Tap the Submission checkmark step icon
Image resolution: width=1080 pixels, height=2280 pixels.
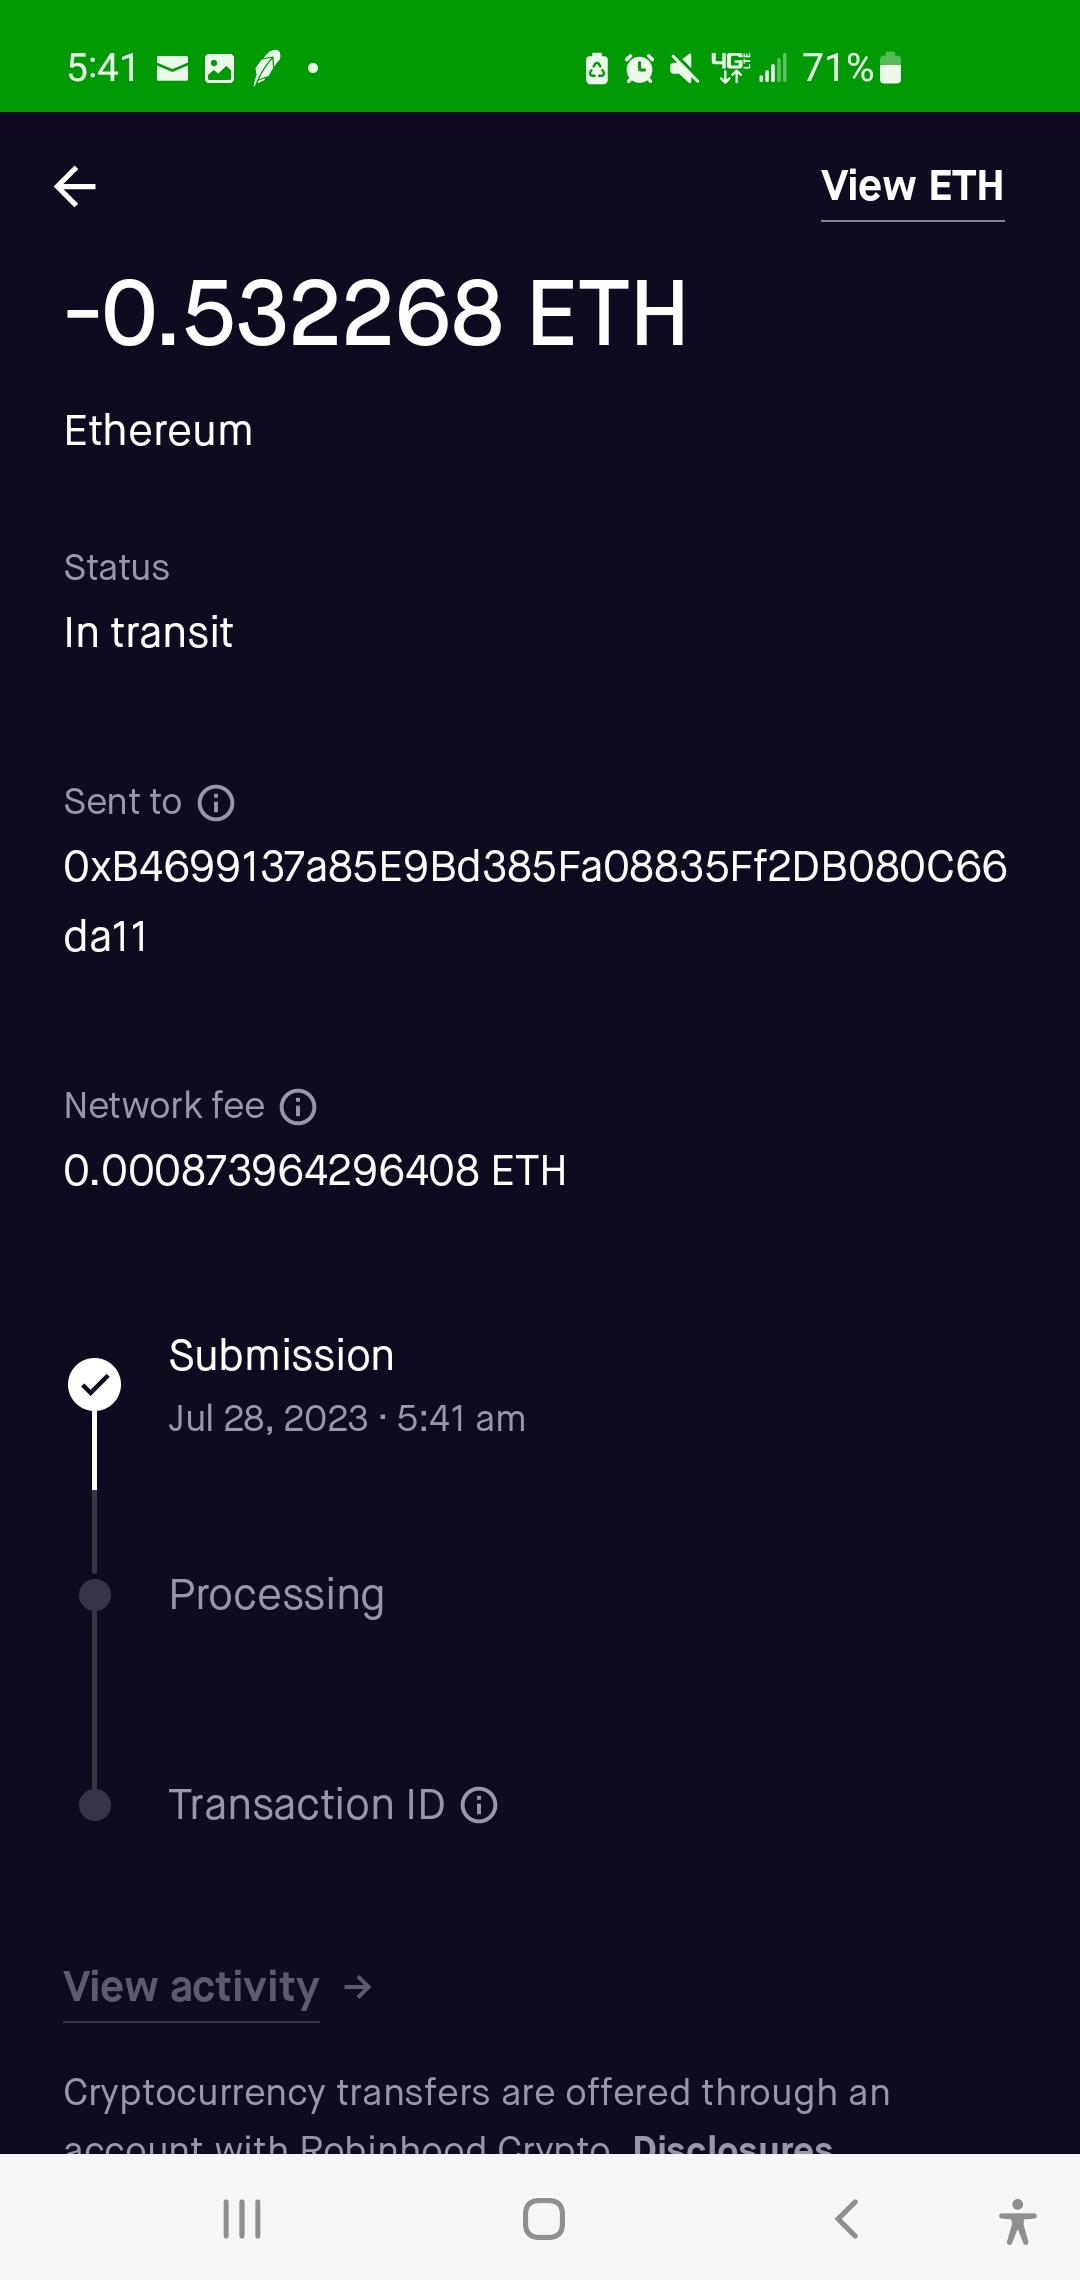(x=94, y=1385)
